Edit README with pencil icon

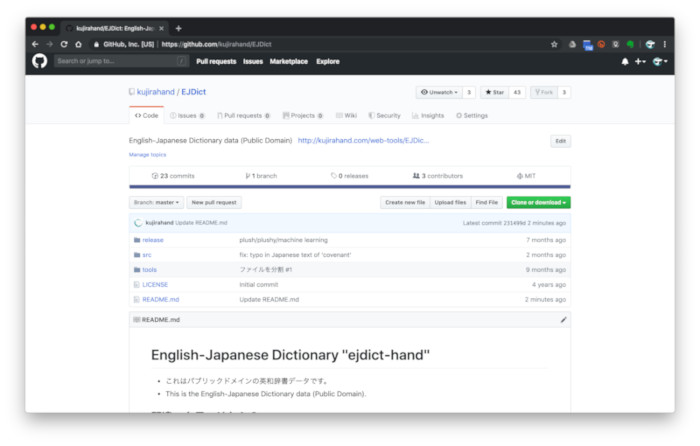coord(563,320)
